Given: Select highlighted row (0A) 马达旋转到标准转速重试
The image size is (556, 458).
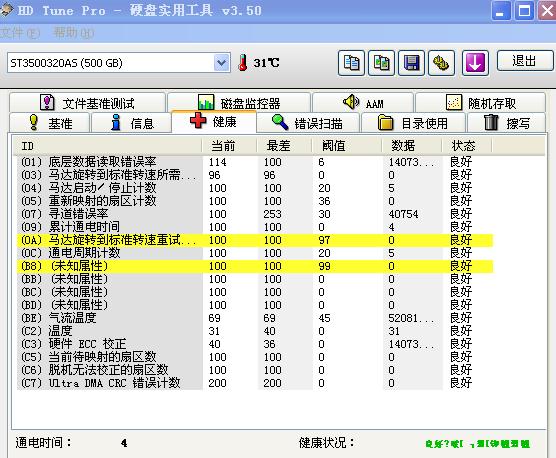Looking at the screenshot, I should coord(255,240).
